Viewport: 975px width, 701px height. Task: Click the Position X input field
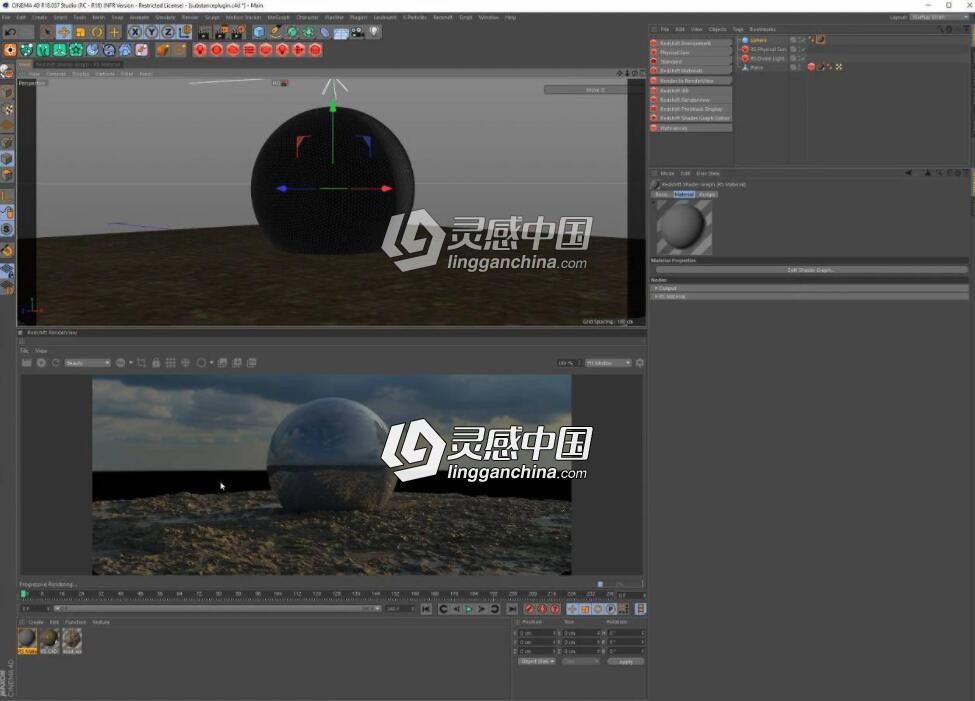click(538, 633)
